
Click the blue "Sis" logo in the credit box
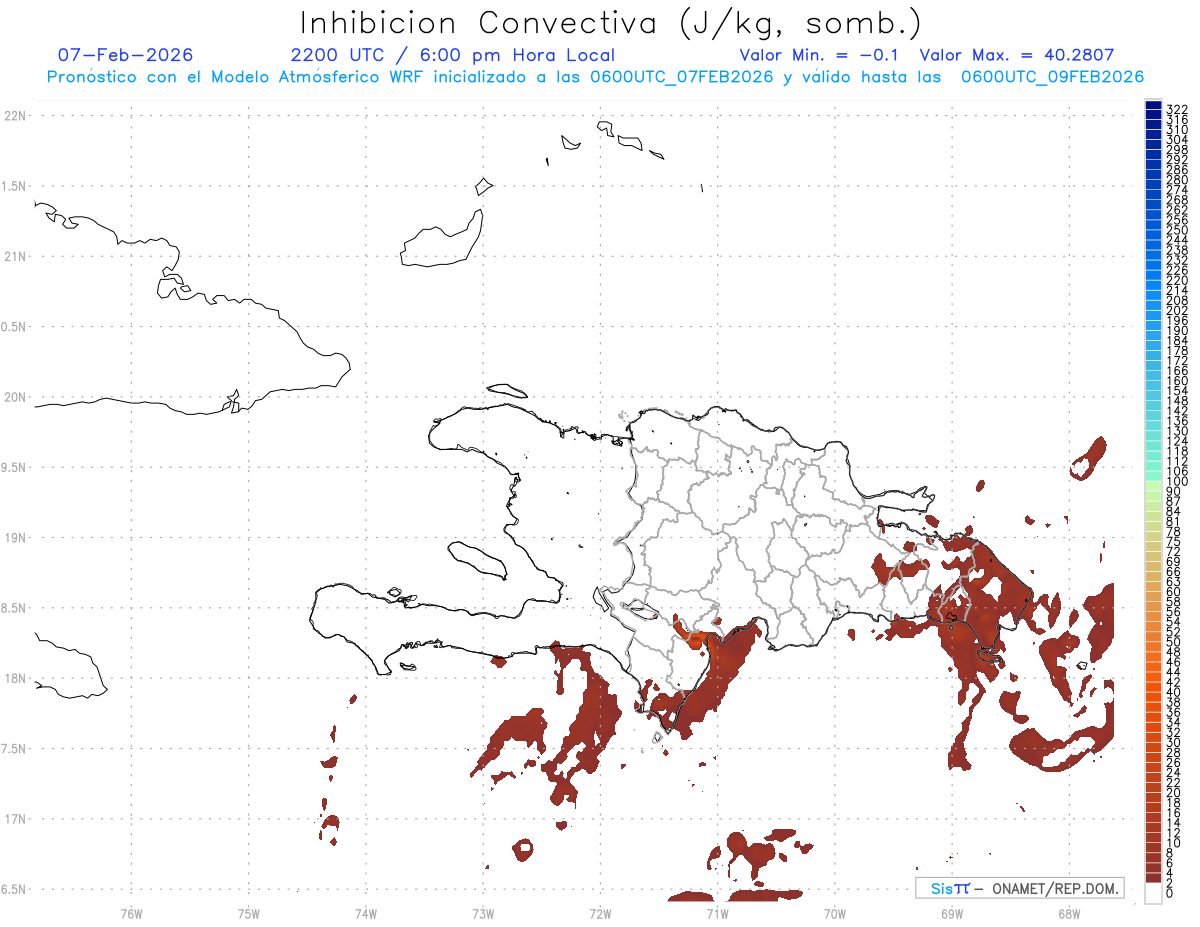(x=942, y=888)
